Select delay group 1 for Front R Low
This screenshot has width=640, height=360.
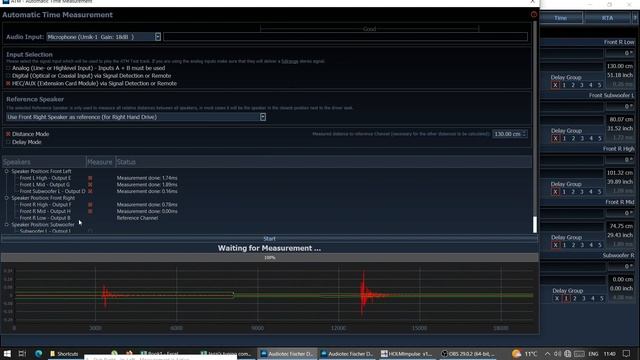coord(564,85)
